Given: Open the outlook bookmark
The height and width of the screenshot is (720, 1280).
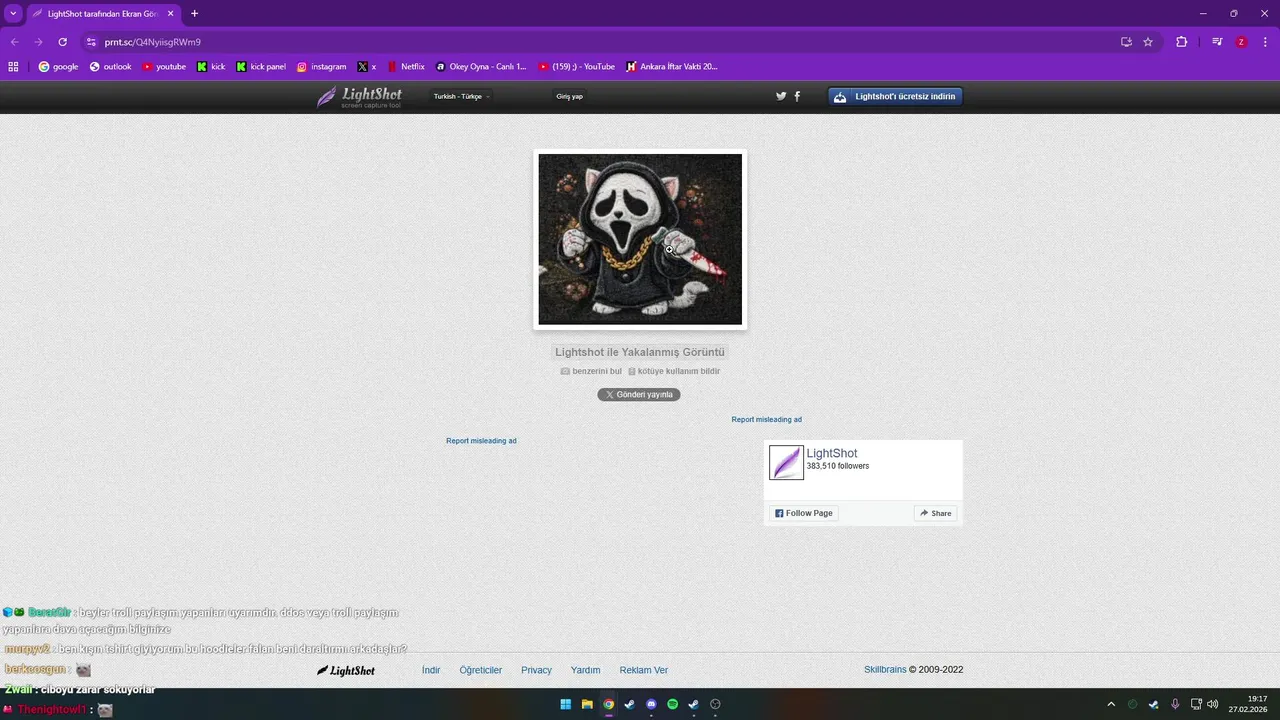Looking at the screenshot, I should (x=110, y=67).
